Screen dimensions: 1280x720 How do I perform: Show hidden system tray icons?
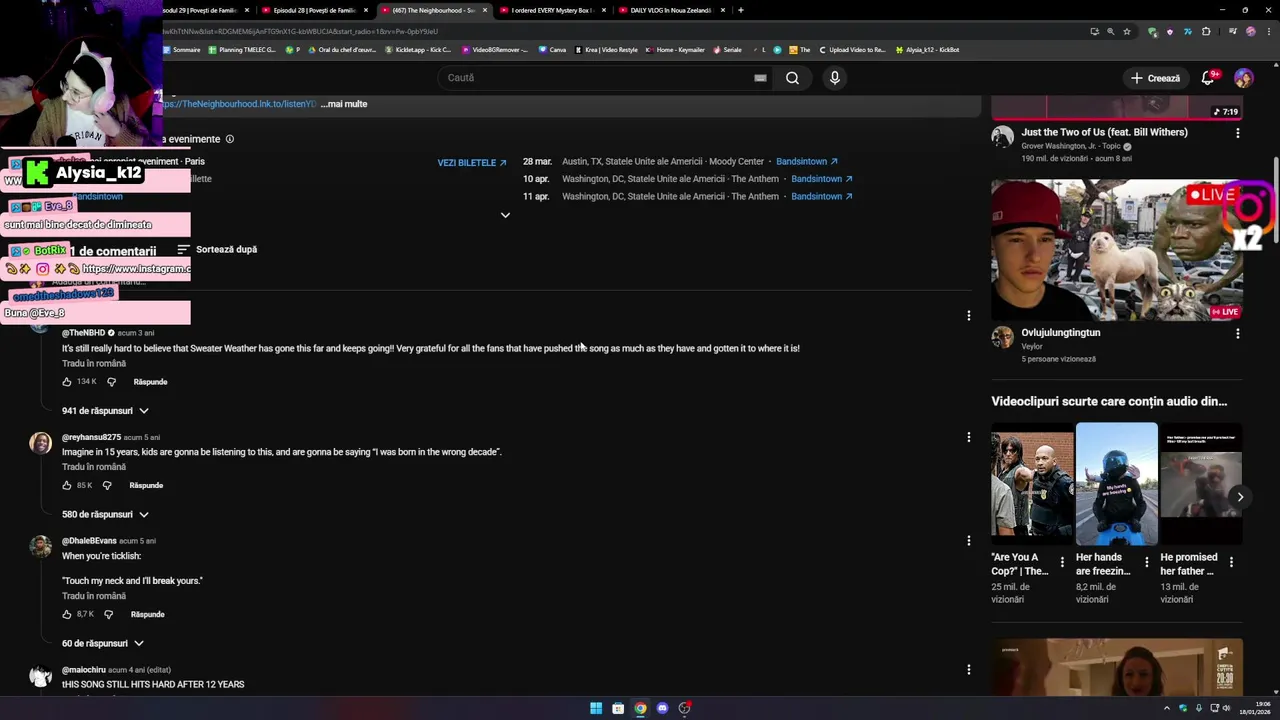click(1168, 708)
